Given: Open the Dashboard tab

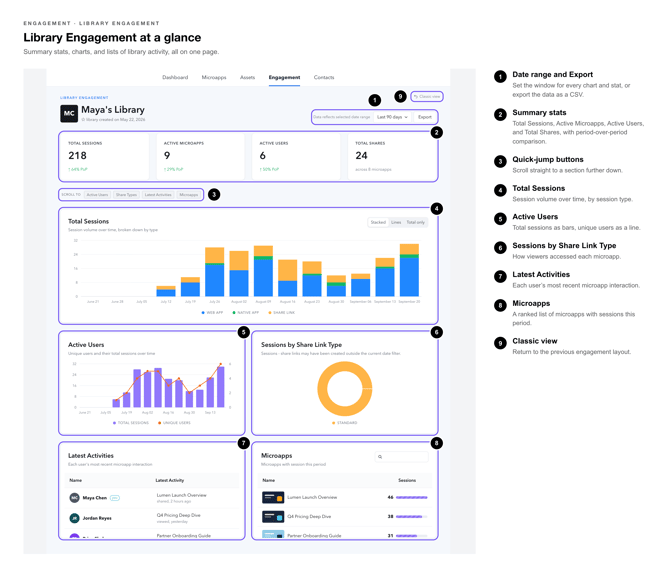Looking at the screenshot, I should click(175, 77).
